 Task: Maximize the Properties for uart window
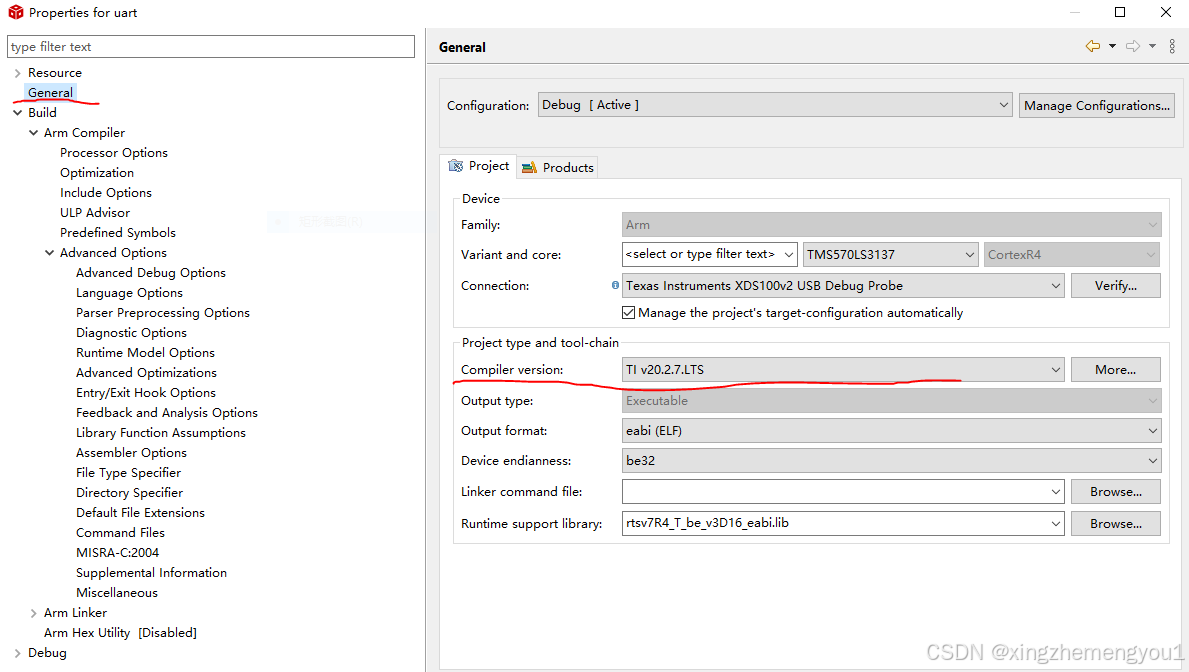[1120, 12]
